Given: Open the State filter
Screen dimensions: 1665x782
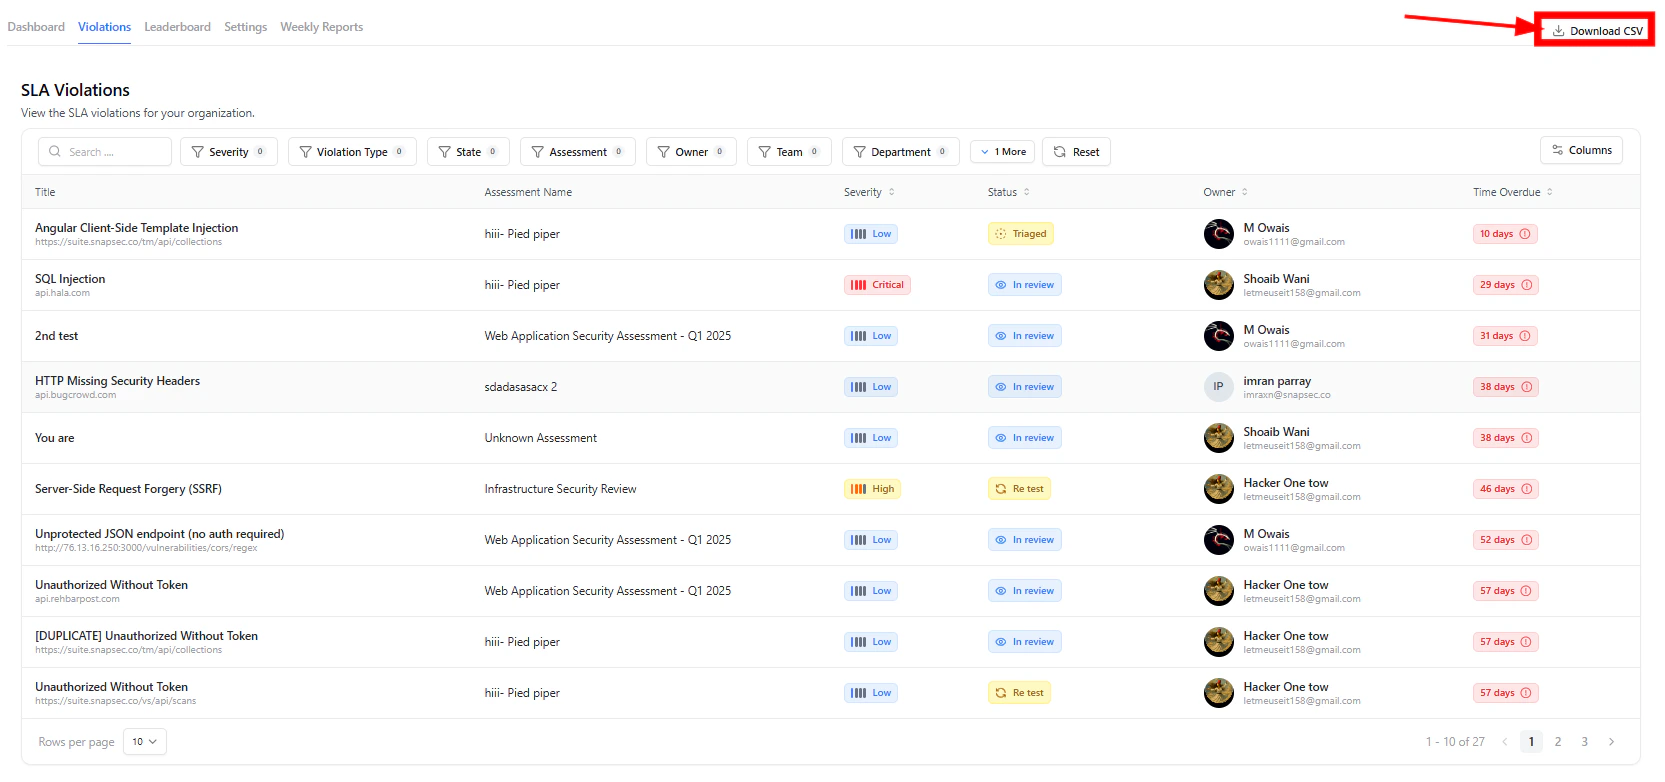Looking at the screenshot, I should pos(468,152).
